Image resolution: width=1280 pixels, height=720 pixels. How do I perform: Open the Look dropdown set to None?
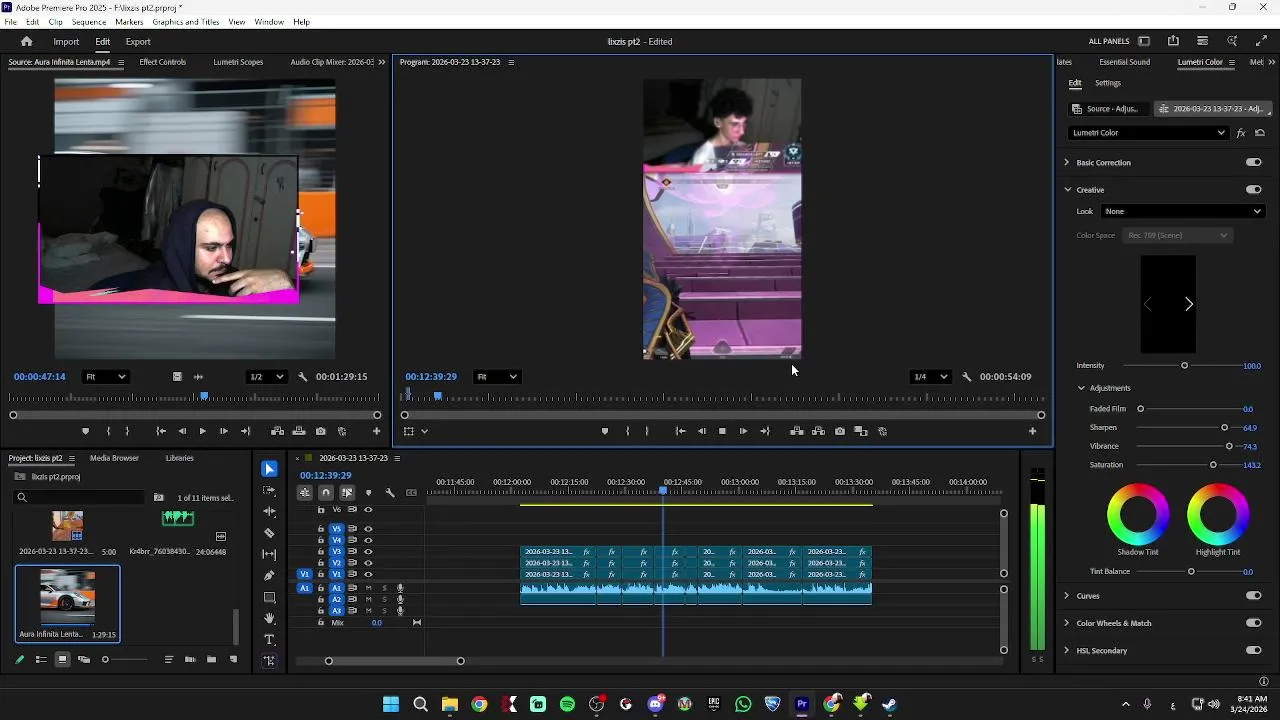pyautogui.click(x=1183, y=211)
